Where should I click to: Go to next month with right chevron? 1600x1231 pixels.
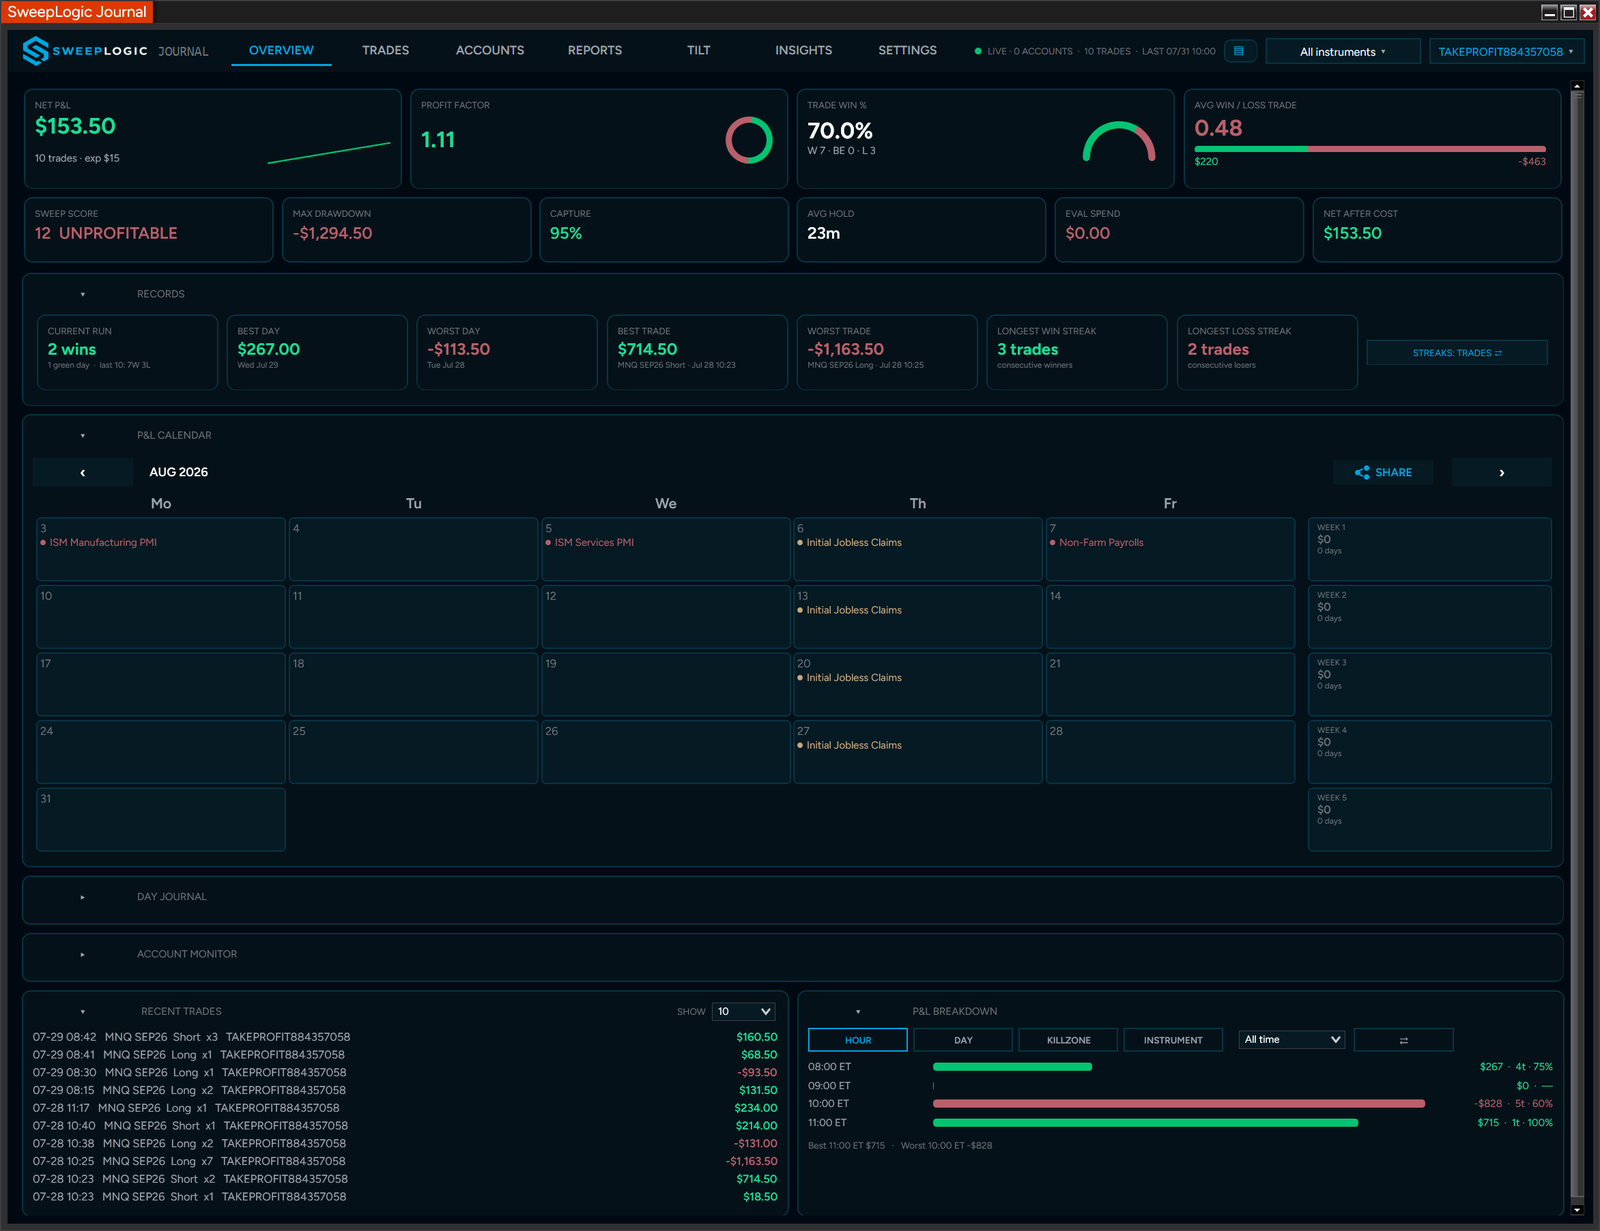pos(1501,472)
